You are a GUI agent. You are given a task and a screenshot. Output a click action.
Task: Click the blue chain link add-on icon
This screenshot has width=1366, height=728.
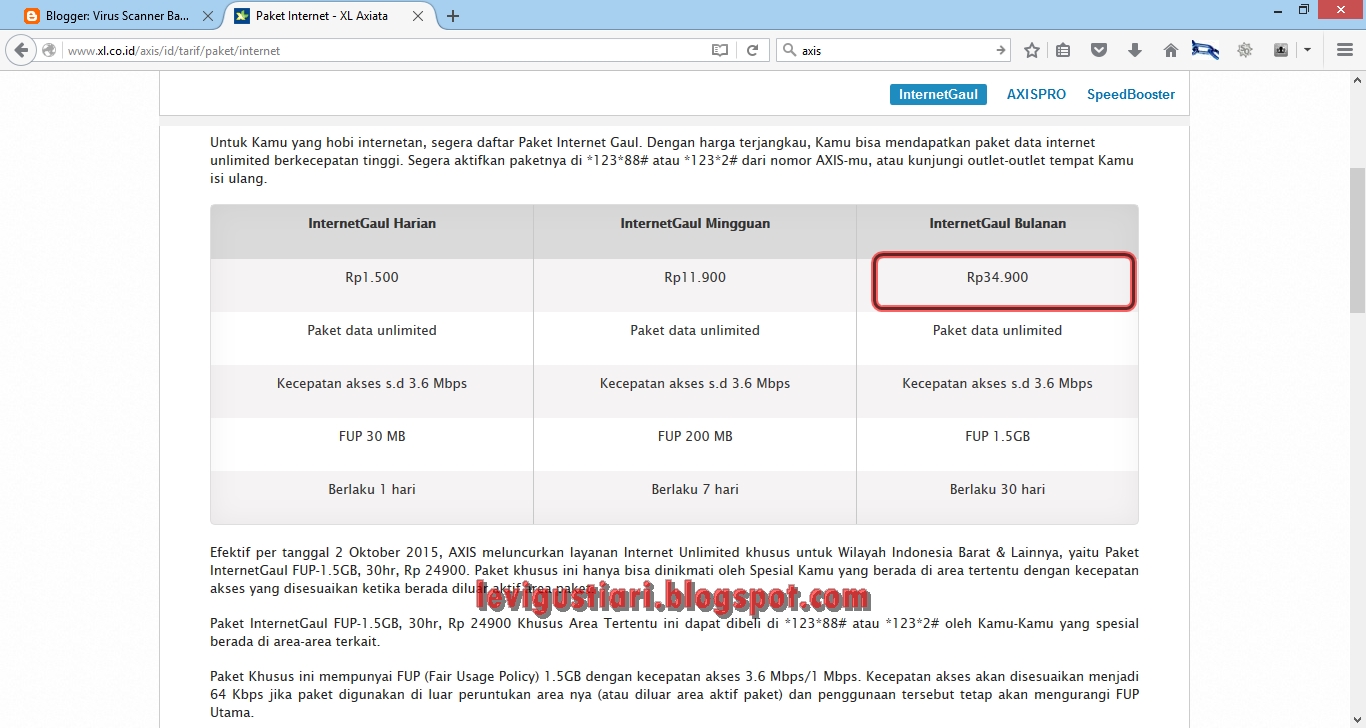click(1205, 50)
